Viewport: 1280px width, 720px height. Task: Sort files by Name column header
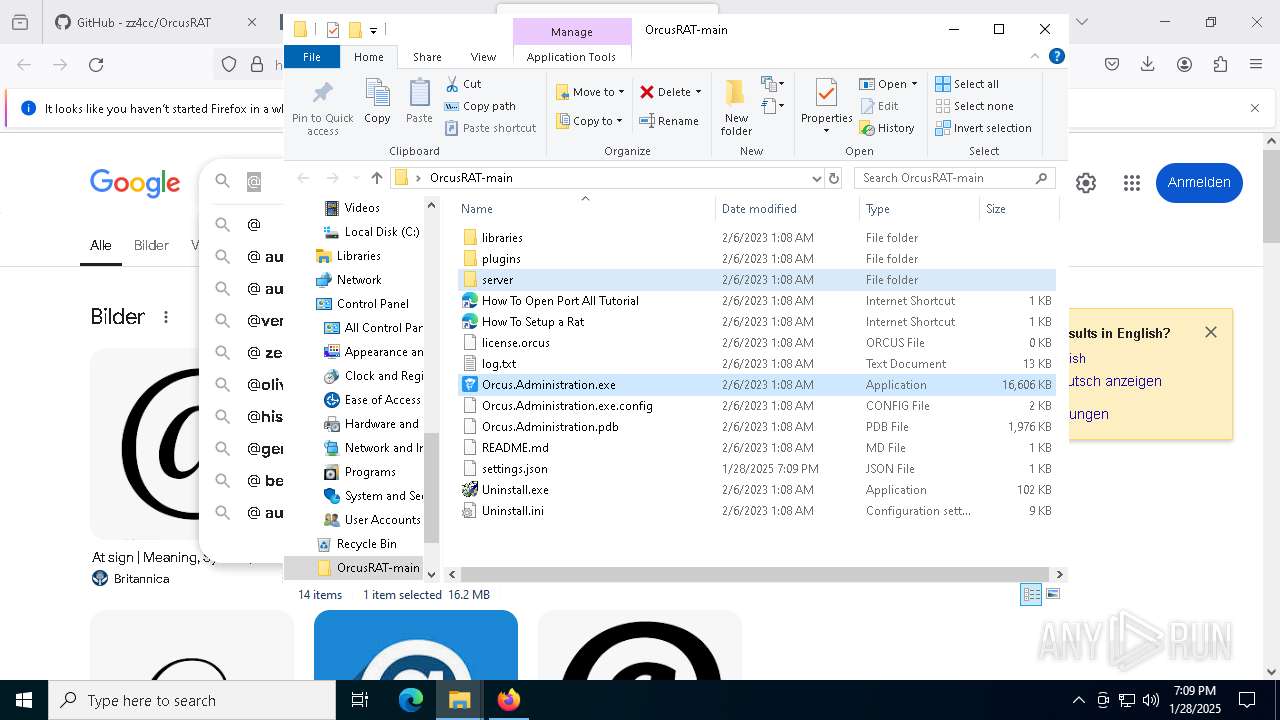click(585, 209)
